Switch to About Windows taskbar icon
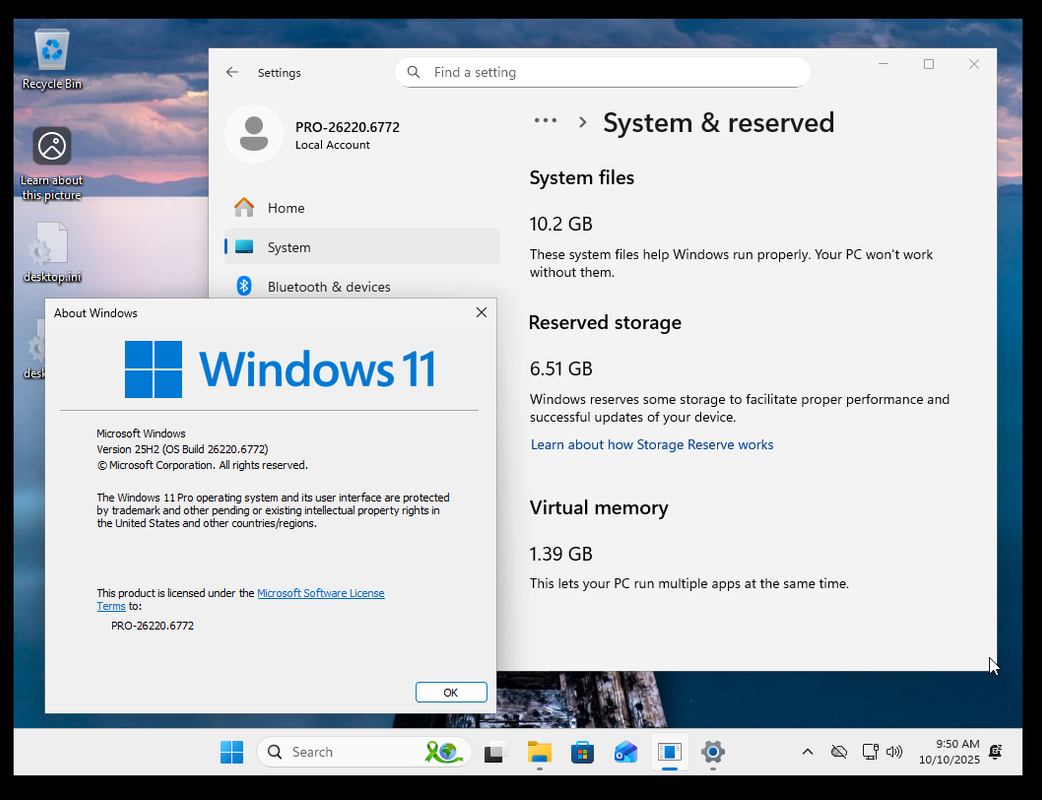The width and height of the screenshot is (1042, 800). (x=670, y=752)
